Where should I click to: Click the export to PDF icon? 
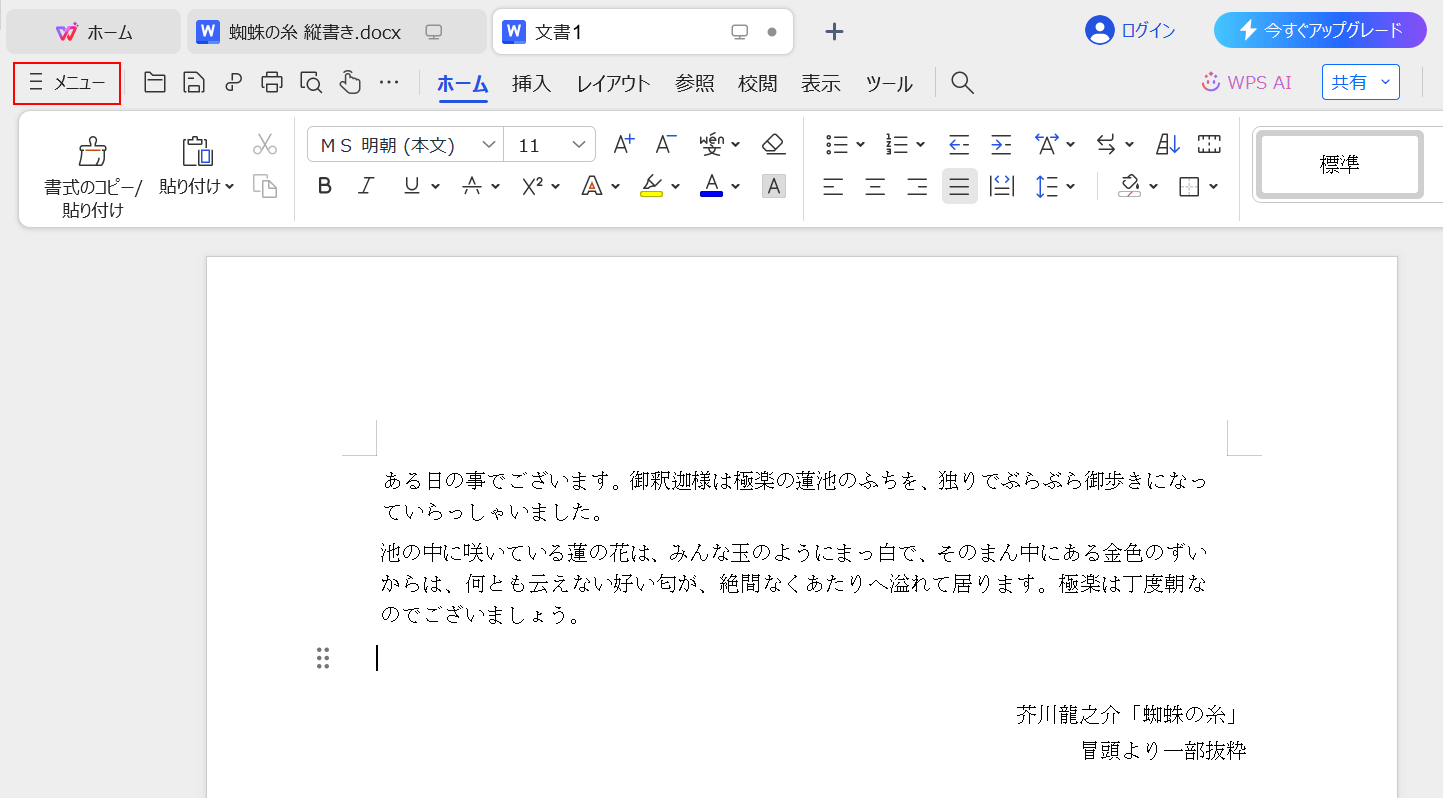(233, 83)
